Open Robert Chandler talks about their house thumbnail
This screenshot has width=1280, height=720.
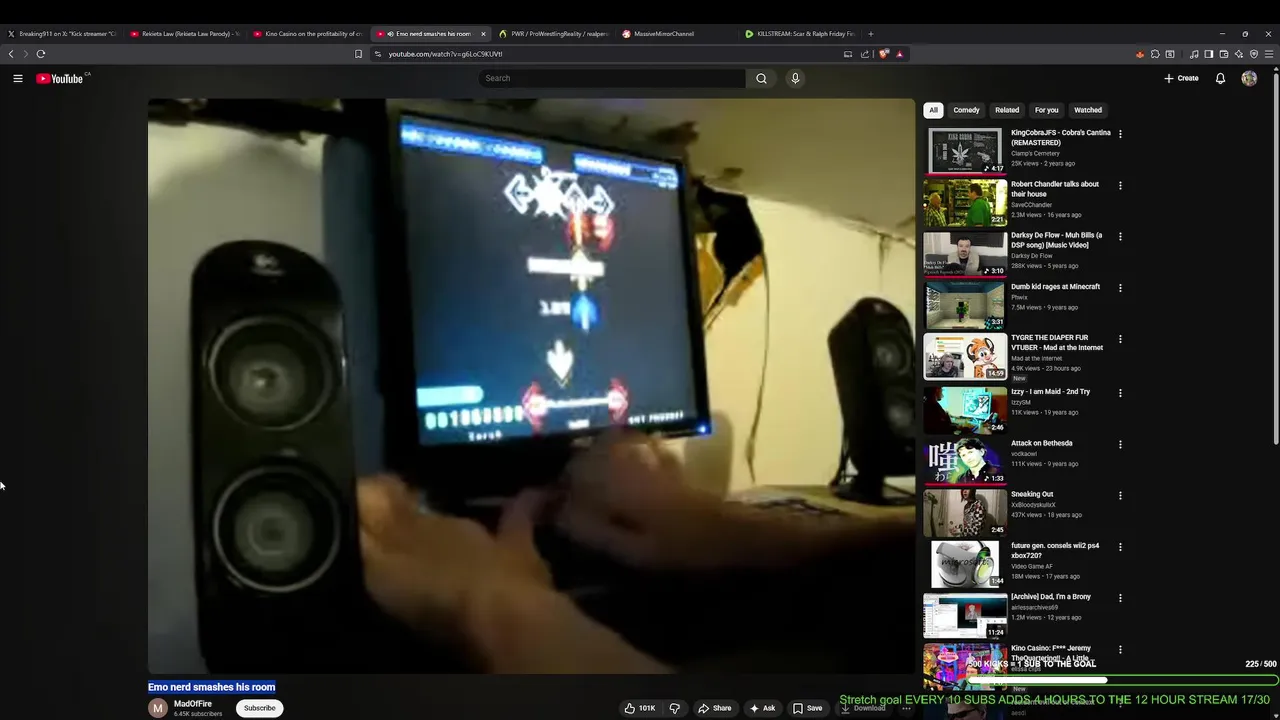965,202
